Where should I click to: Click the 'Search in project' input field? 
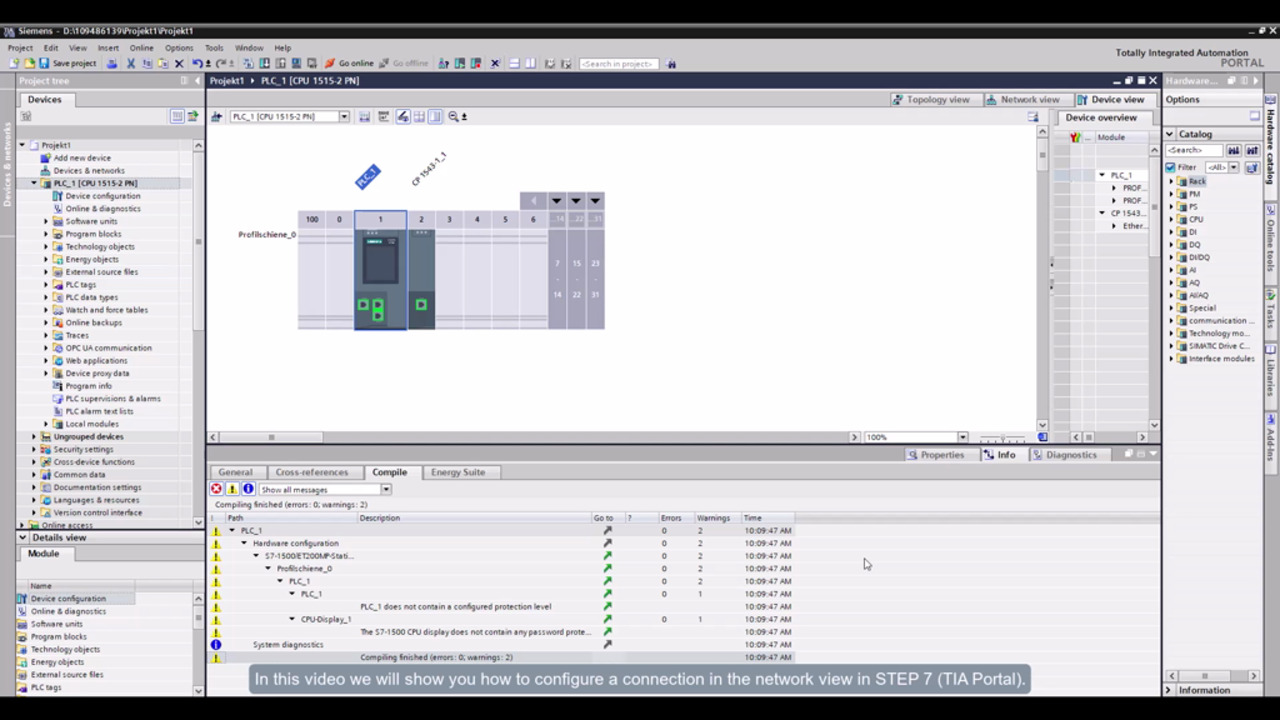pos(617,63)
